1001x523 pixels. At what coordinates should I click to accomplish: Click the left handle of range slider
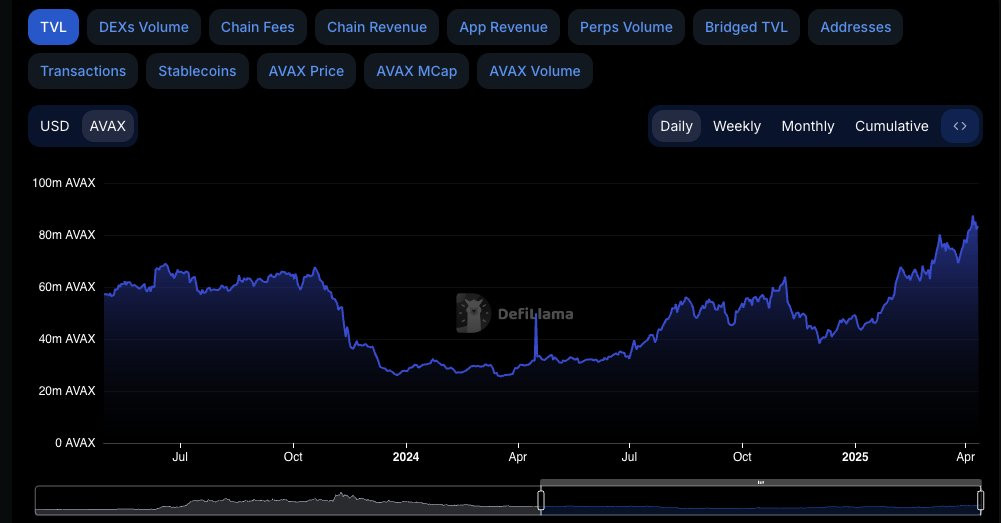pos(541,500)
